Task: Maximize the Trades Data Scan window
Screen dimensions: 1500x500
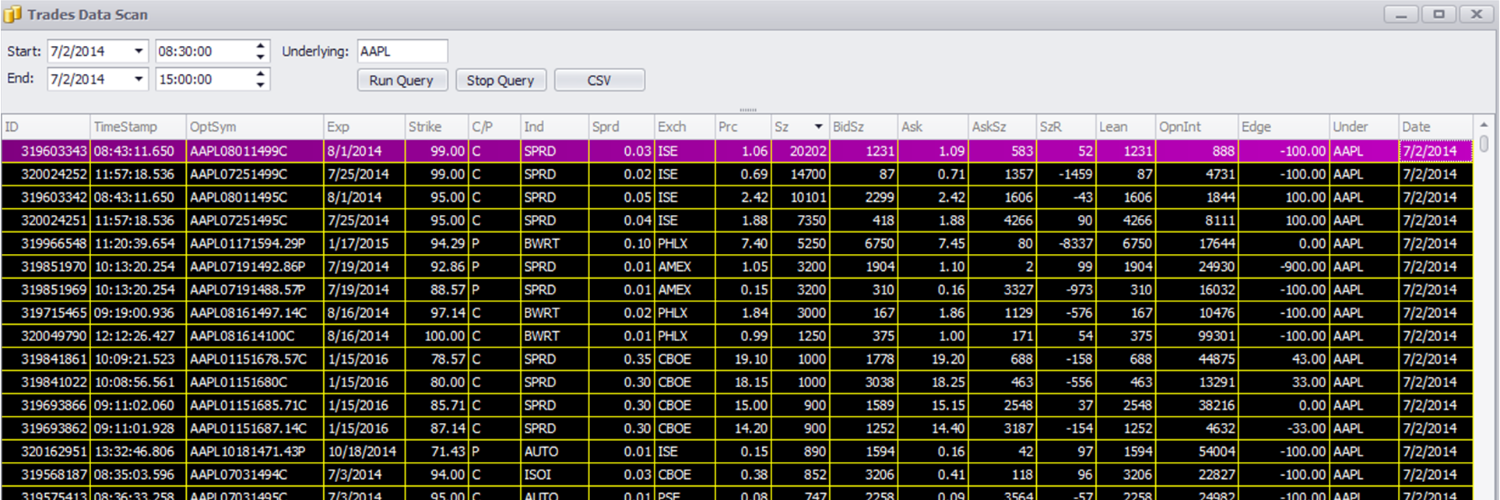Action: pyautogui.click(x=1439, y=14)
